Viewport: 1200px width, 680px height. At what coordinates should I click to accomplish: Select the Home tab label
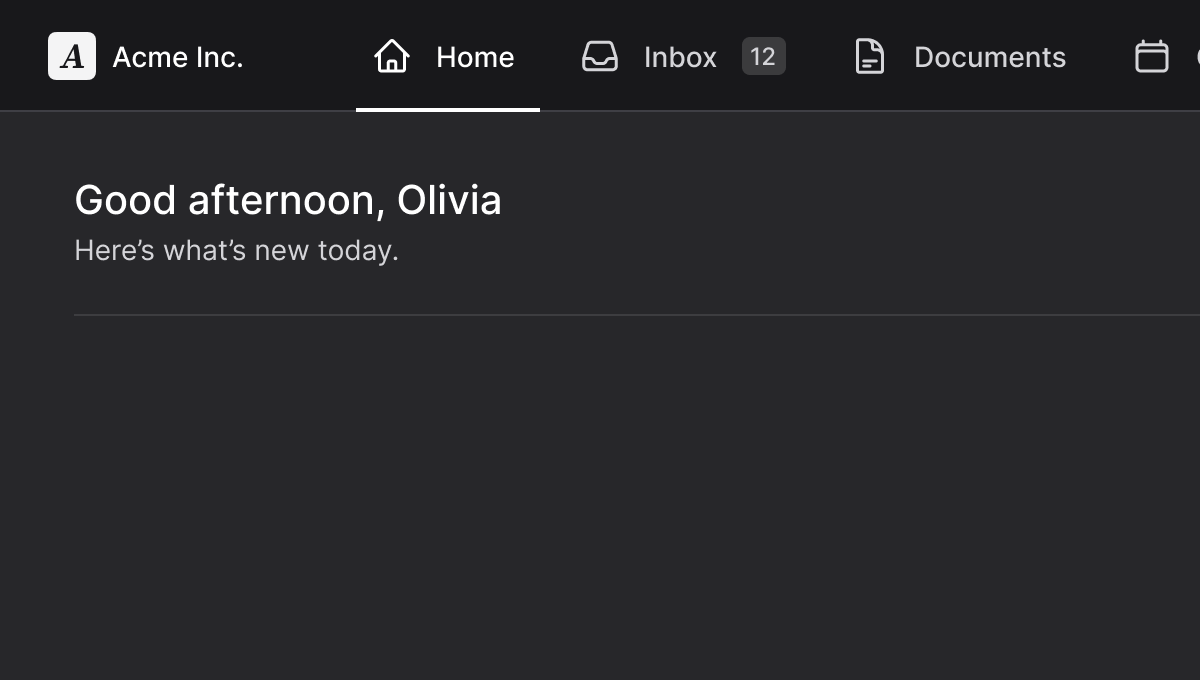475,57
